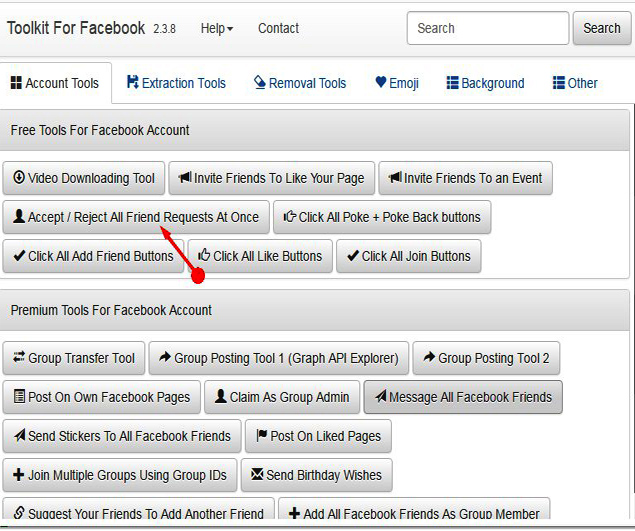Viewport: 635px width, 531px height.
Task: Click the eraser icon of Removal Tools tab
Action: coord(260,82)
